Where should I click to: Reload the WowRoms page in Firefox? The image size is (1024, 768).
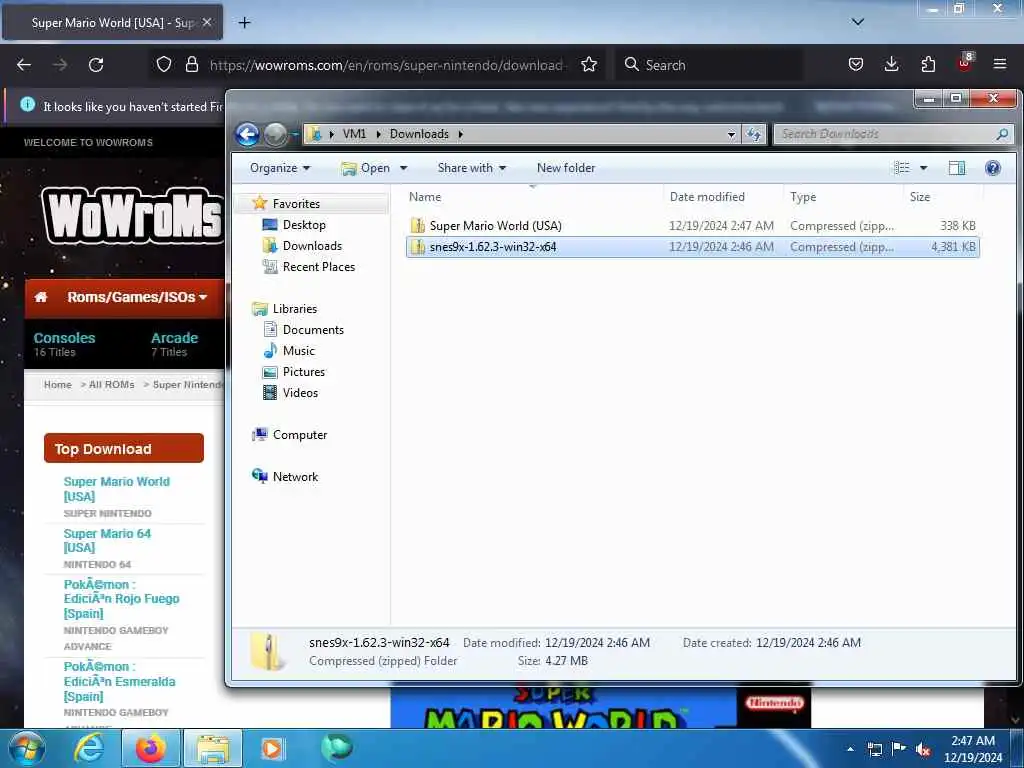coord(96,65)
